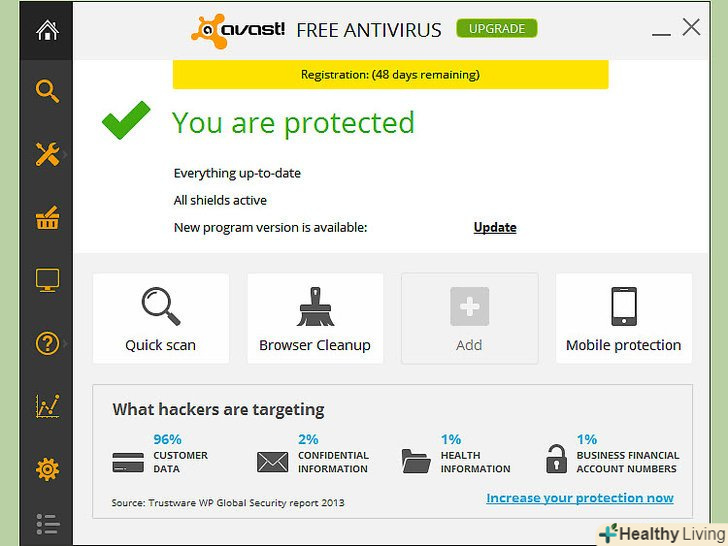Open the Statistics chart sidebar icon
728x546 pixels.
click(46, 406)
